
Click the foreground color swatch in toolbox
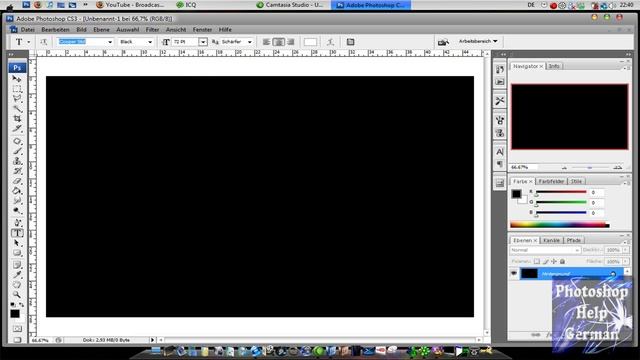(x=15, y=313)
